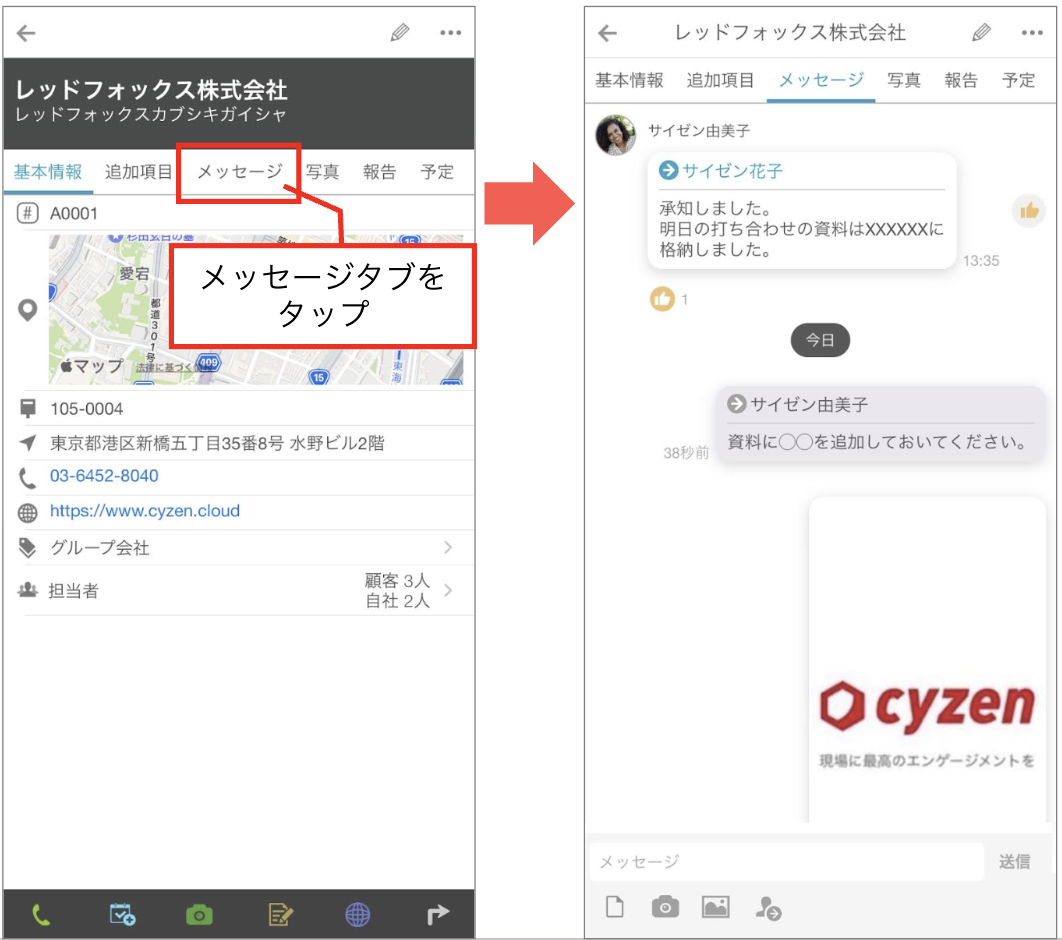The image size is (1062, 940).
Task: Tap サイゼン由美子's profile avatar
Action: pyautogui.click(x=615, y=134)
